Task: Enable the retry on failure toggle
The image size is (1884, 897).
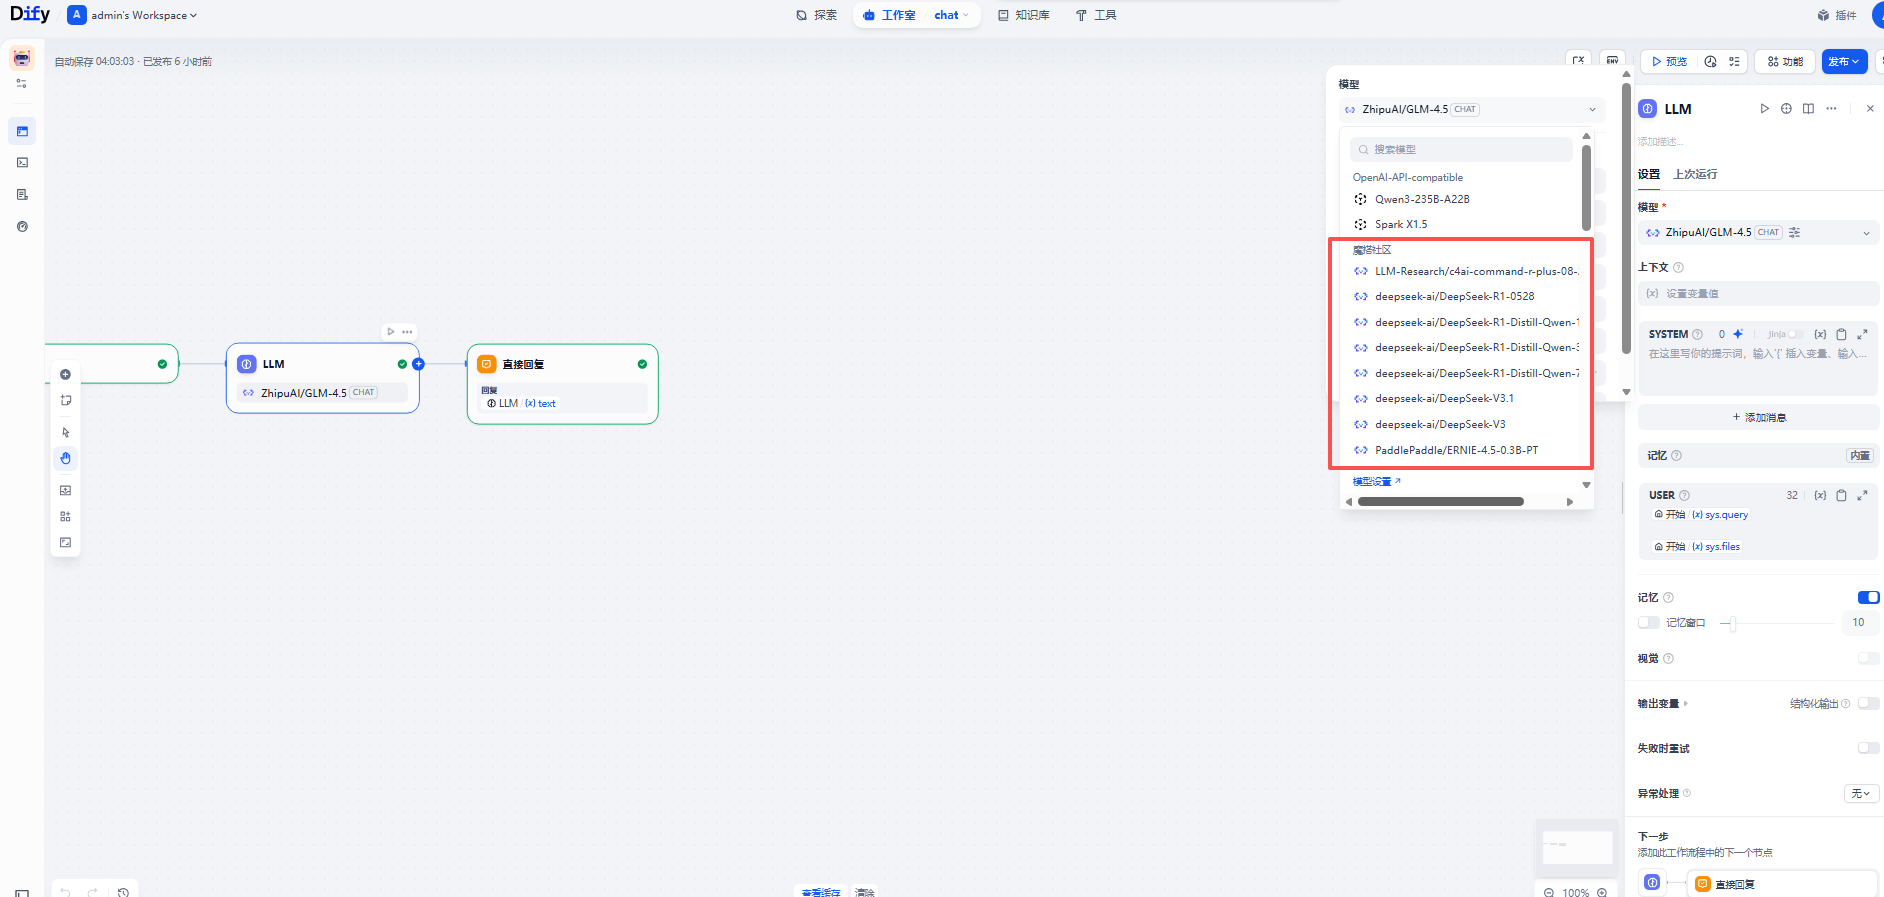Action: (1868, 748)
